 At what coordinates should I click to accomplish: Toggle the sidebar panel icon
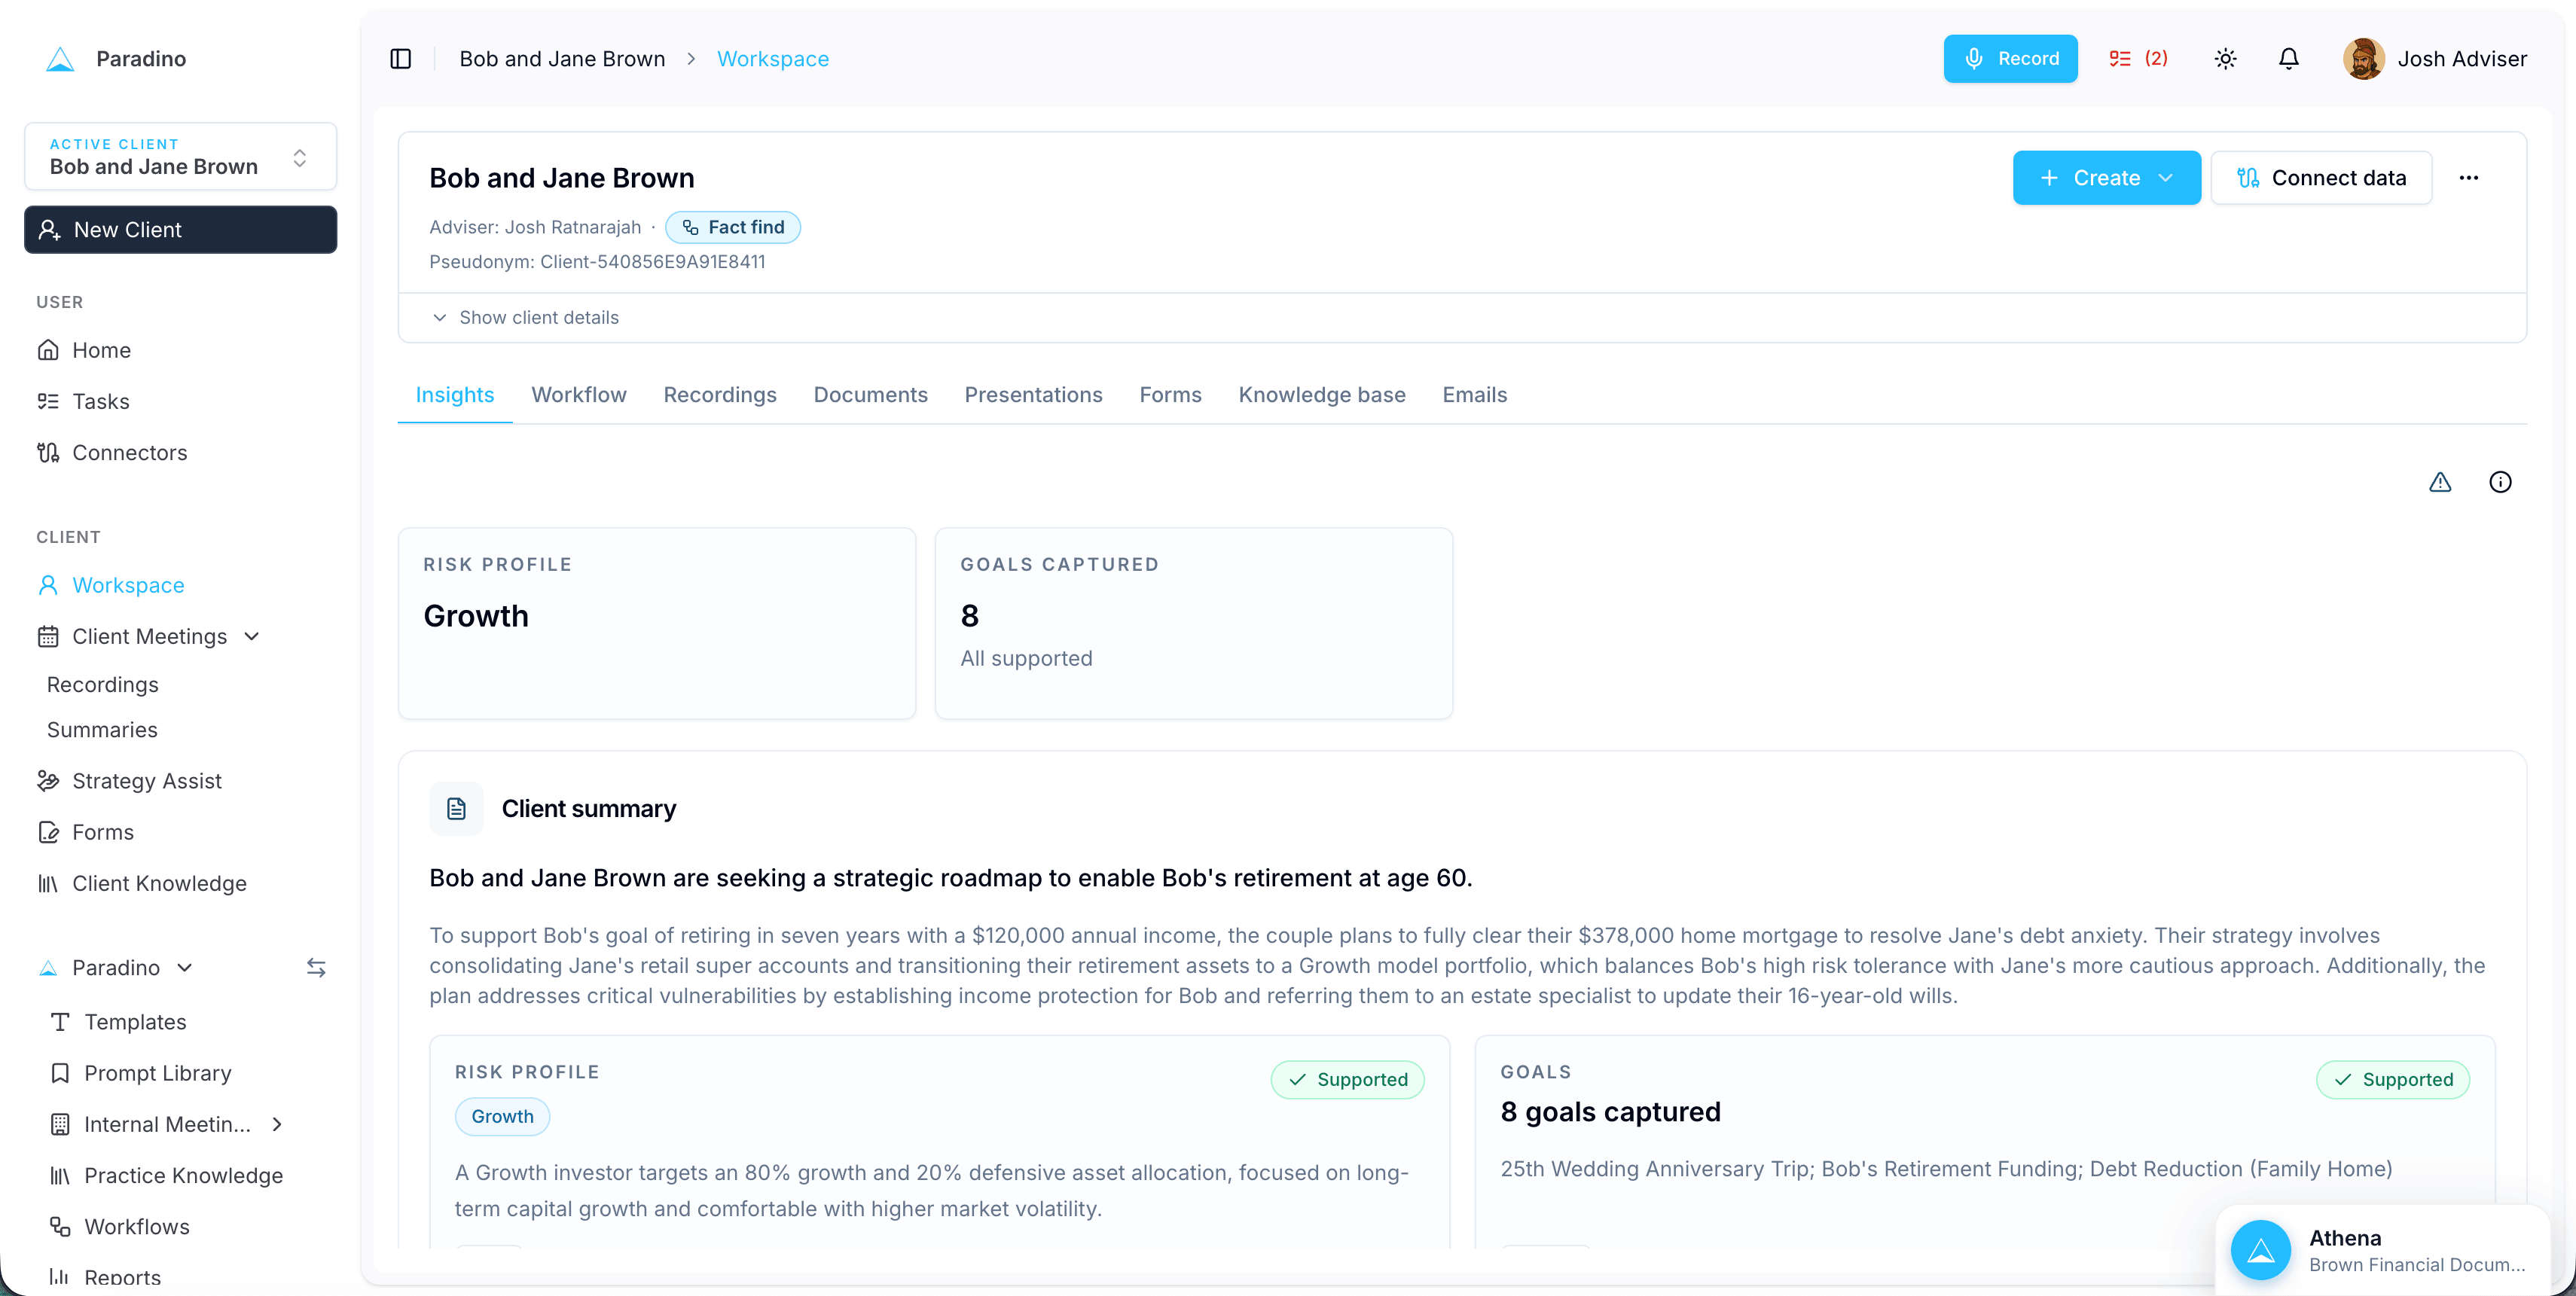(x=401, y=59)
